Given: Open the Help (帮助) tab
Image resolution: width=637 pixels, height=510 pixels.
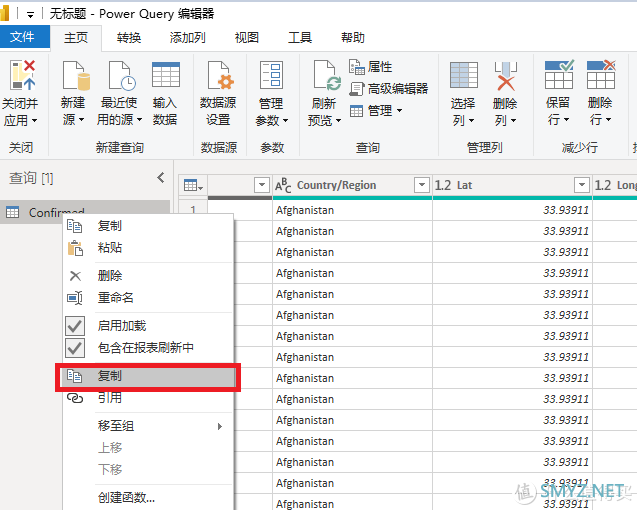Looking at the screenshot, I should click(x=353, y=38).
